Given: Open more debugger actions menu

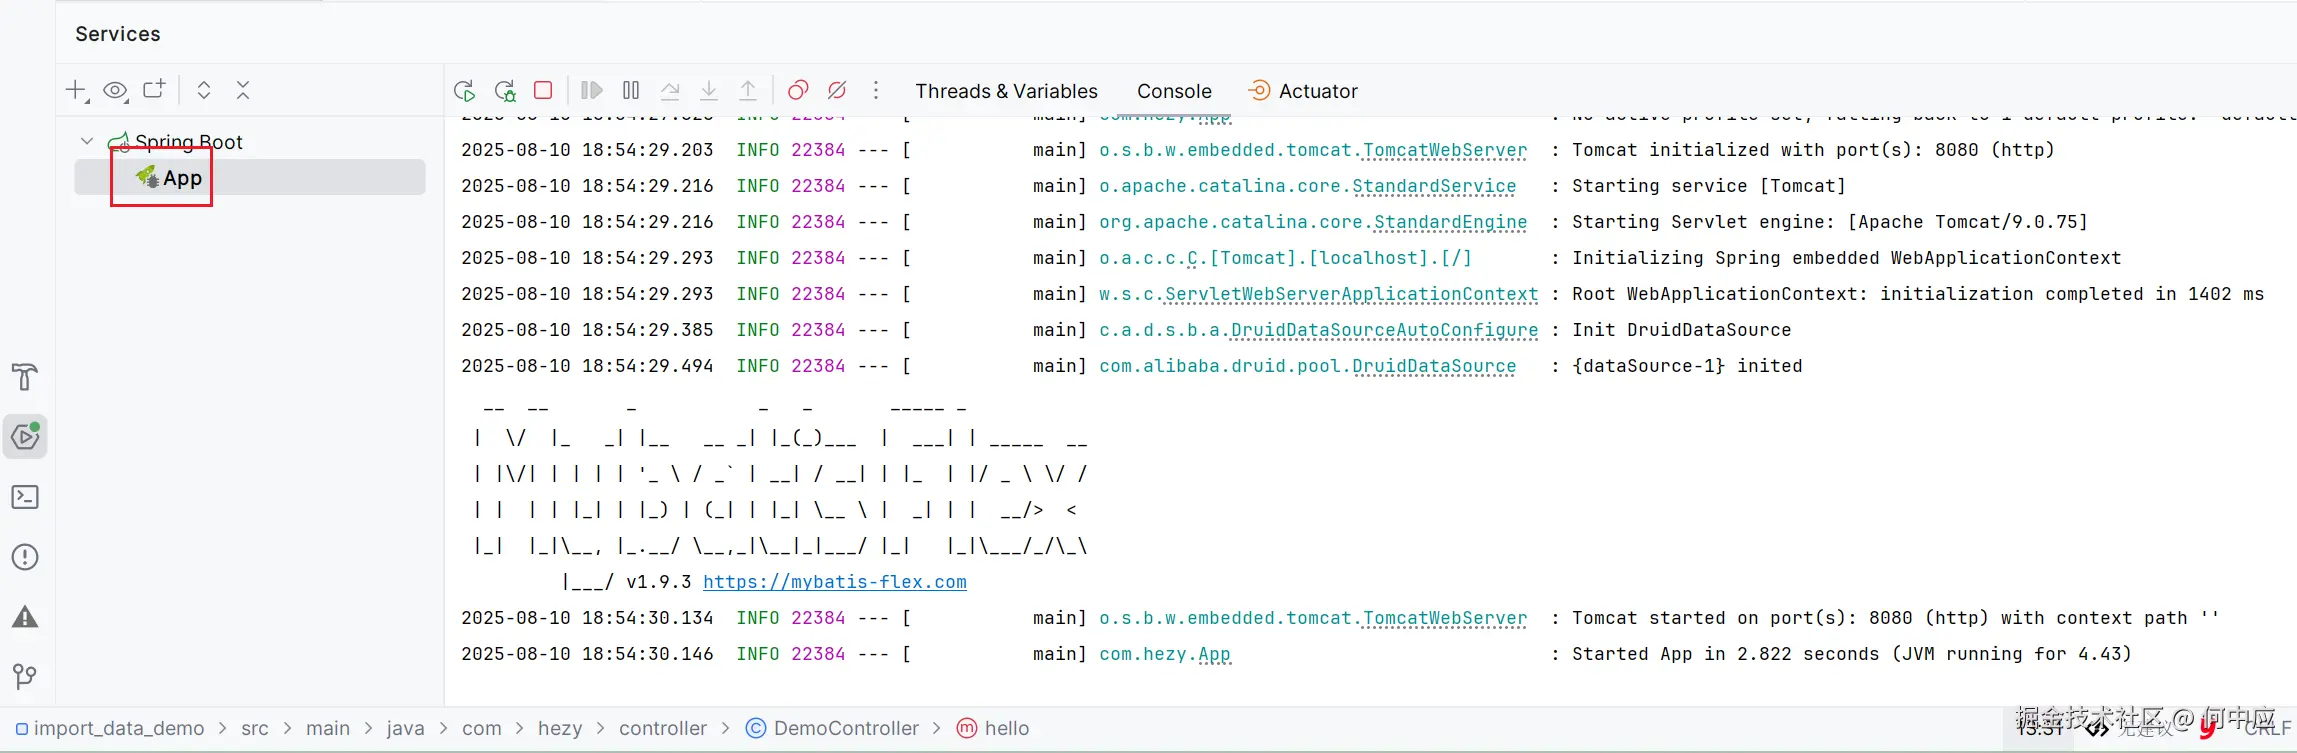Looking at the screenshot, I should click(876, 90).
